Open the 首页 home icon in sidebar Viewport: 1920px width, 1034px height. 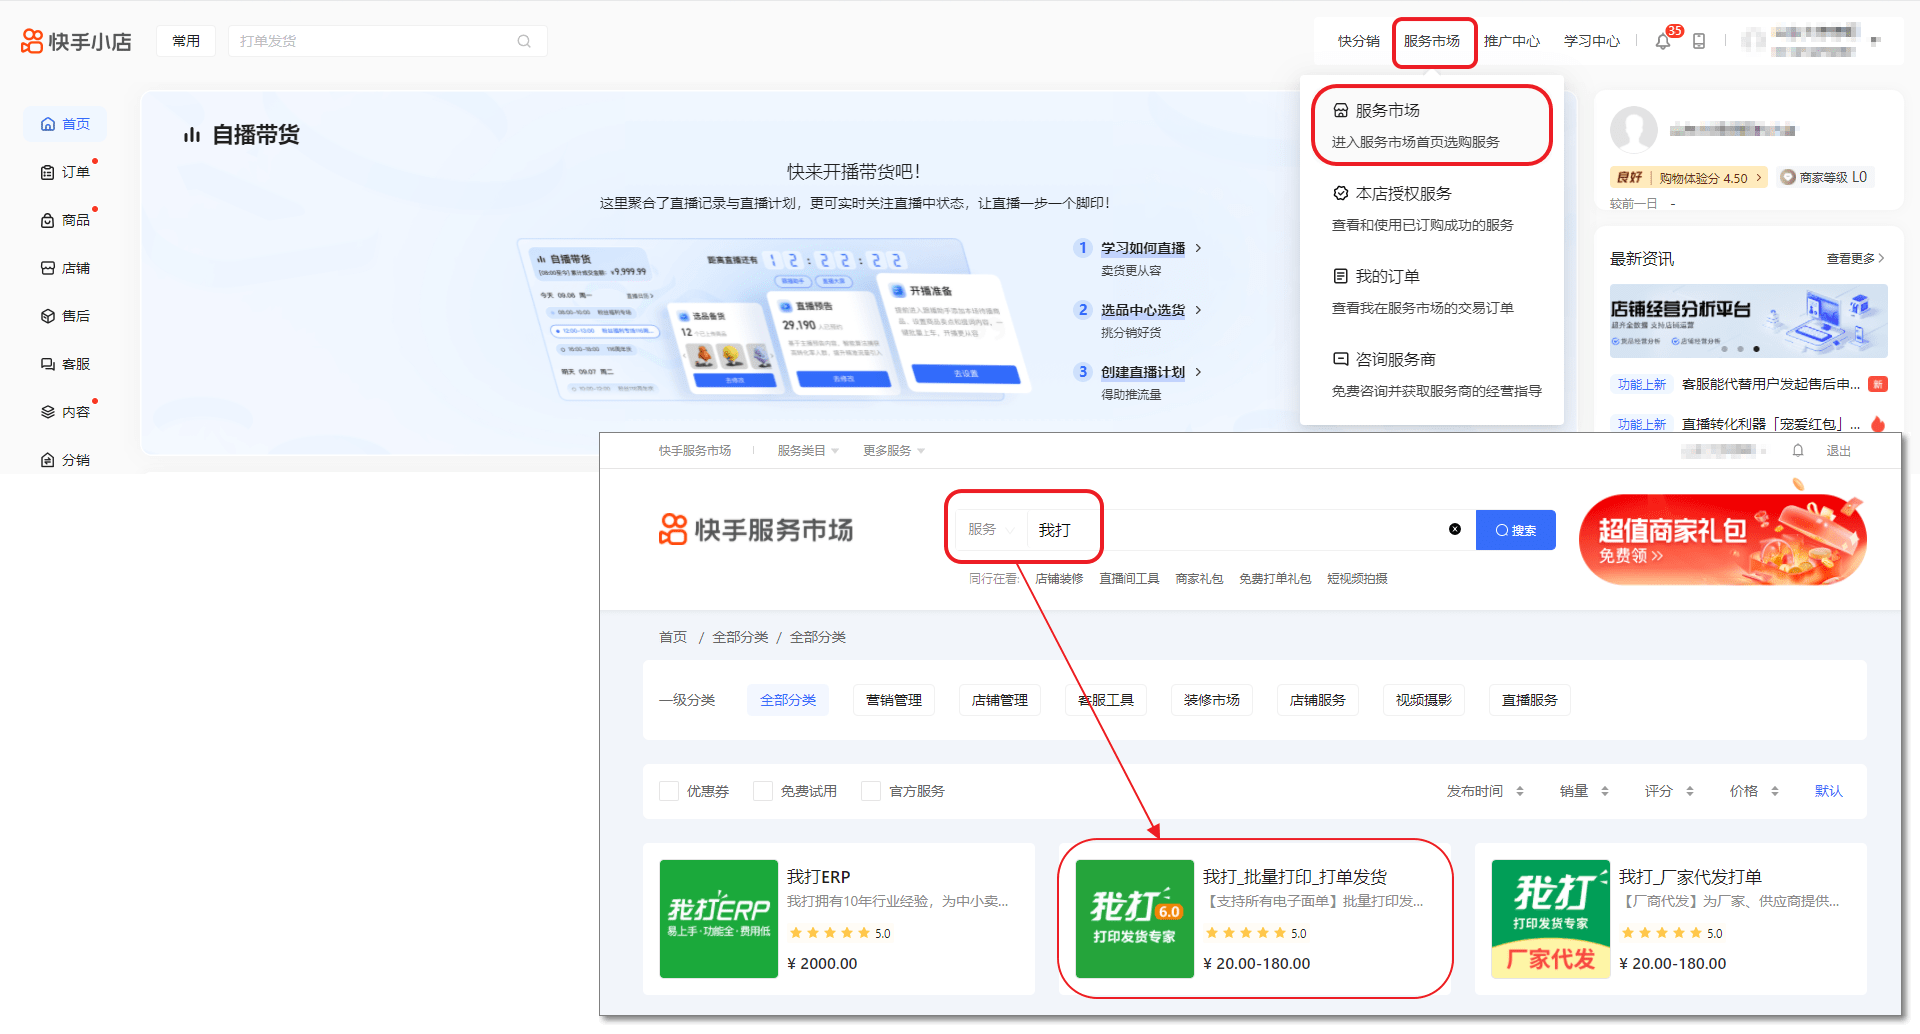48,124
